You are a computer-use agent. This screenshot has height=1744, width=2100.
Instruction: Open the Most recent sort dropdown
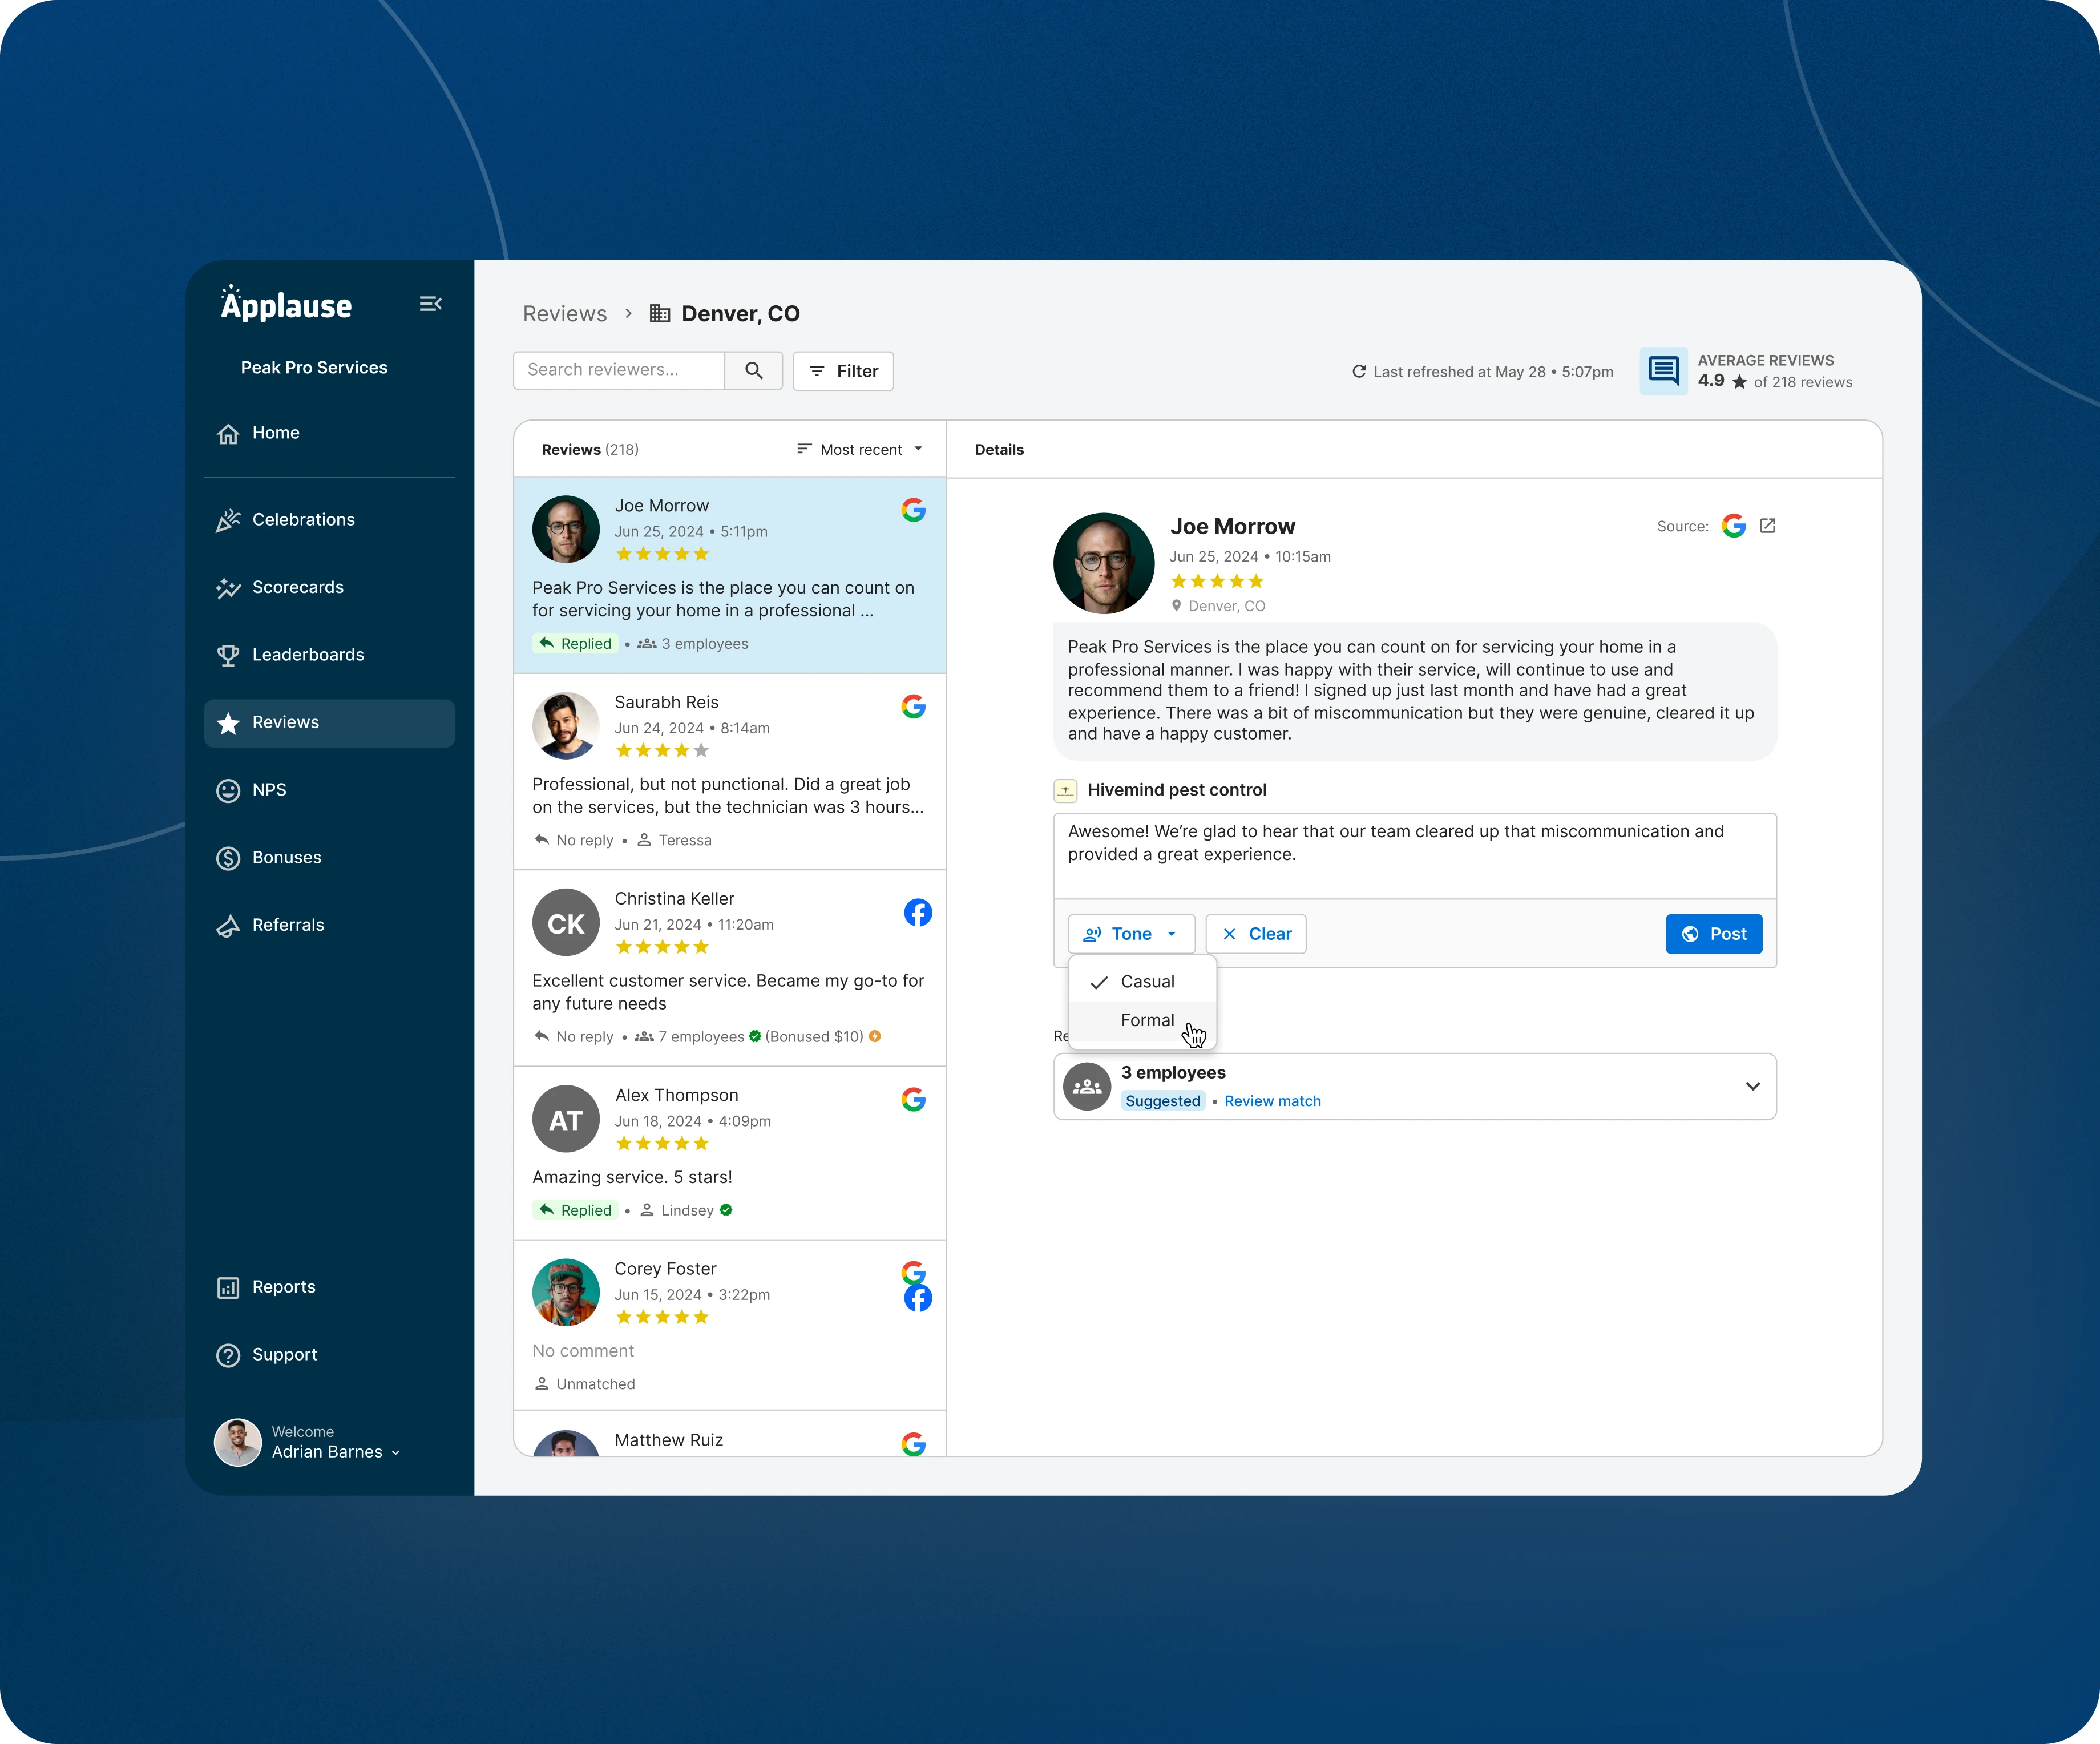coord(860,450)
